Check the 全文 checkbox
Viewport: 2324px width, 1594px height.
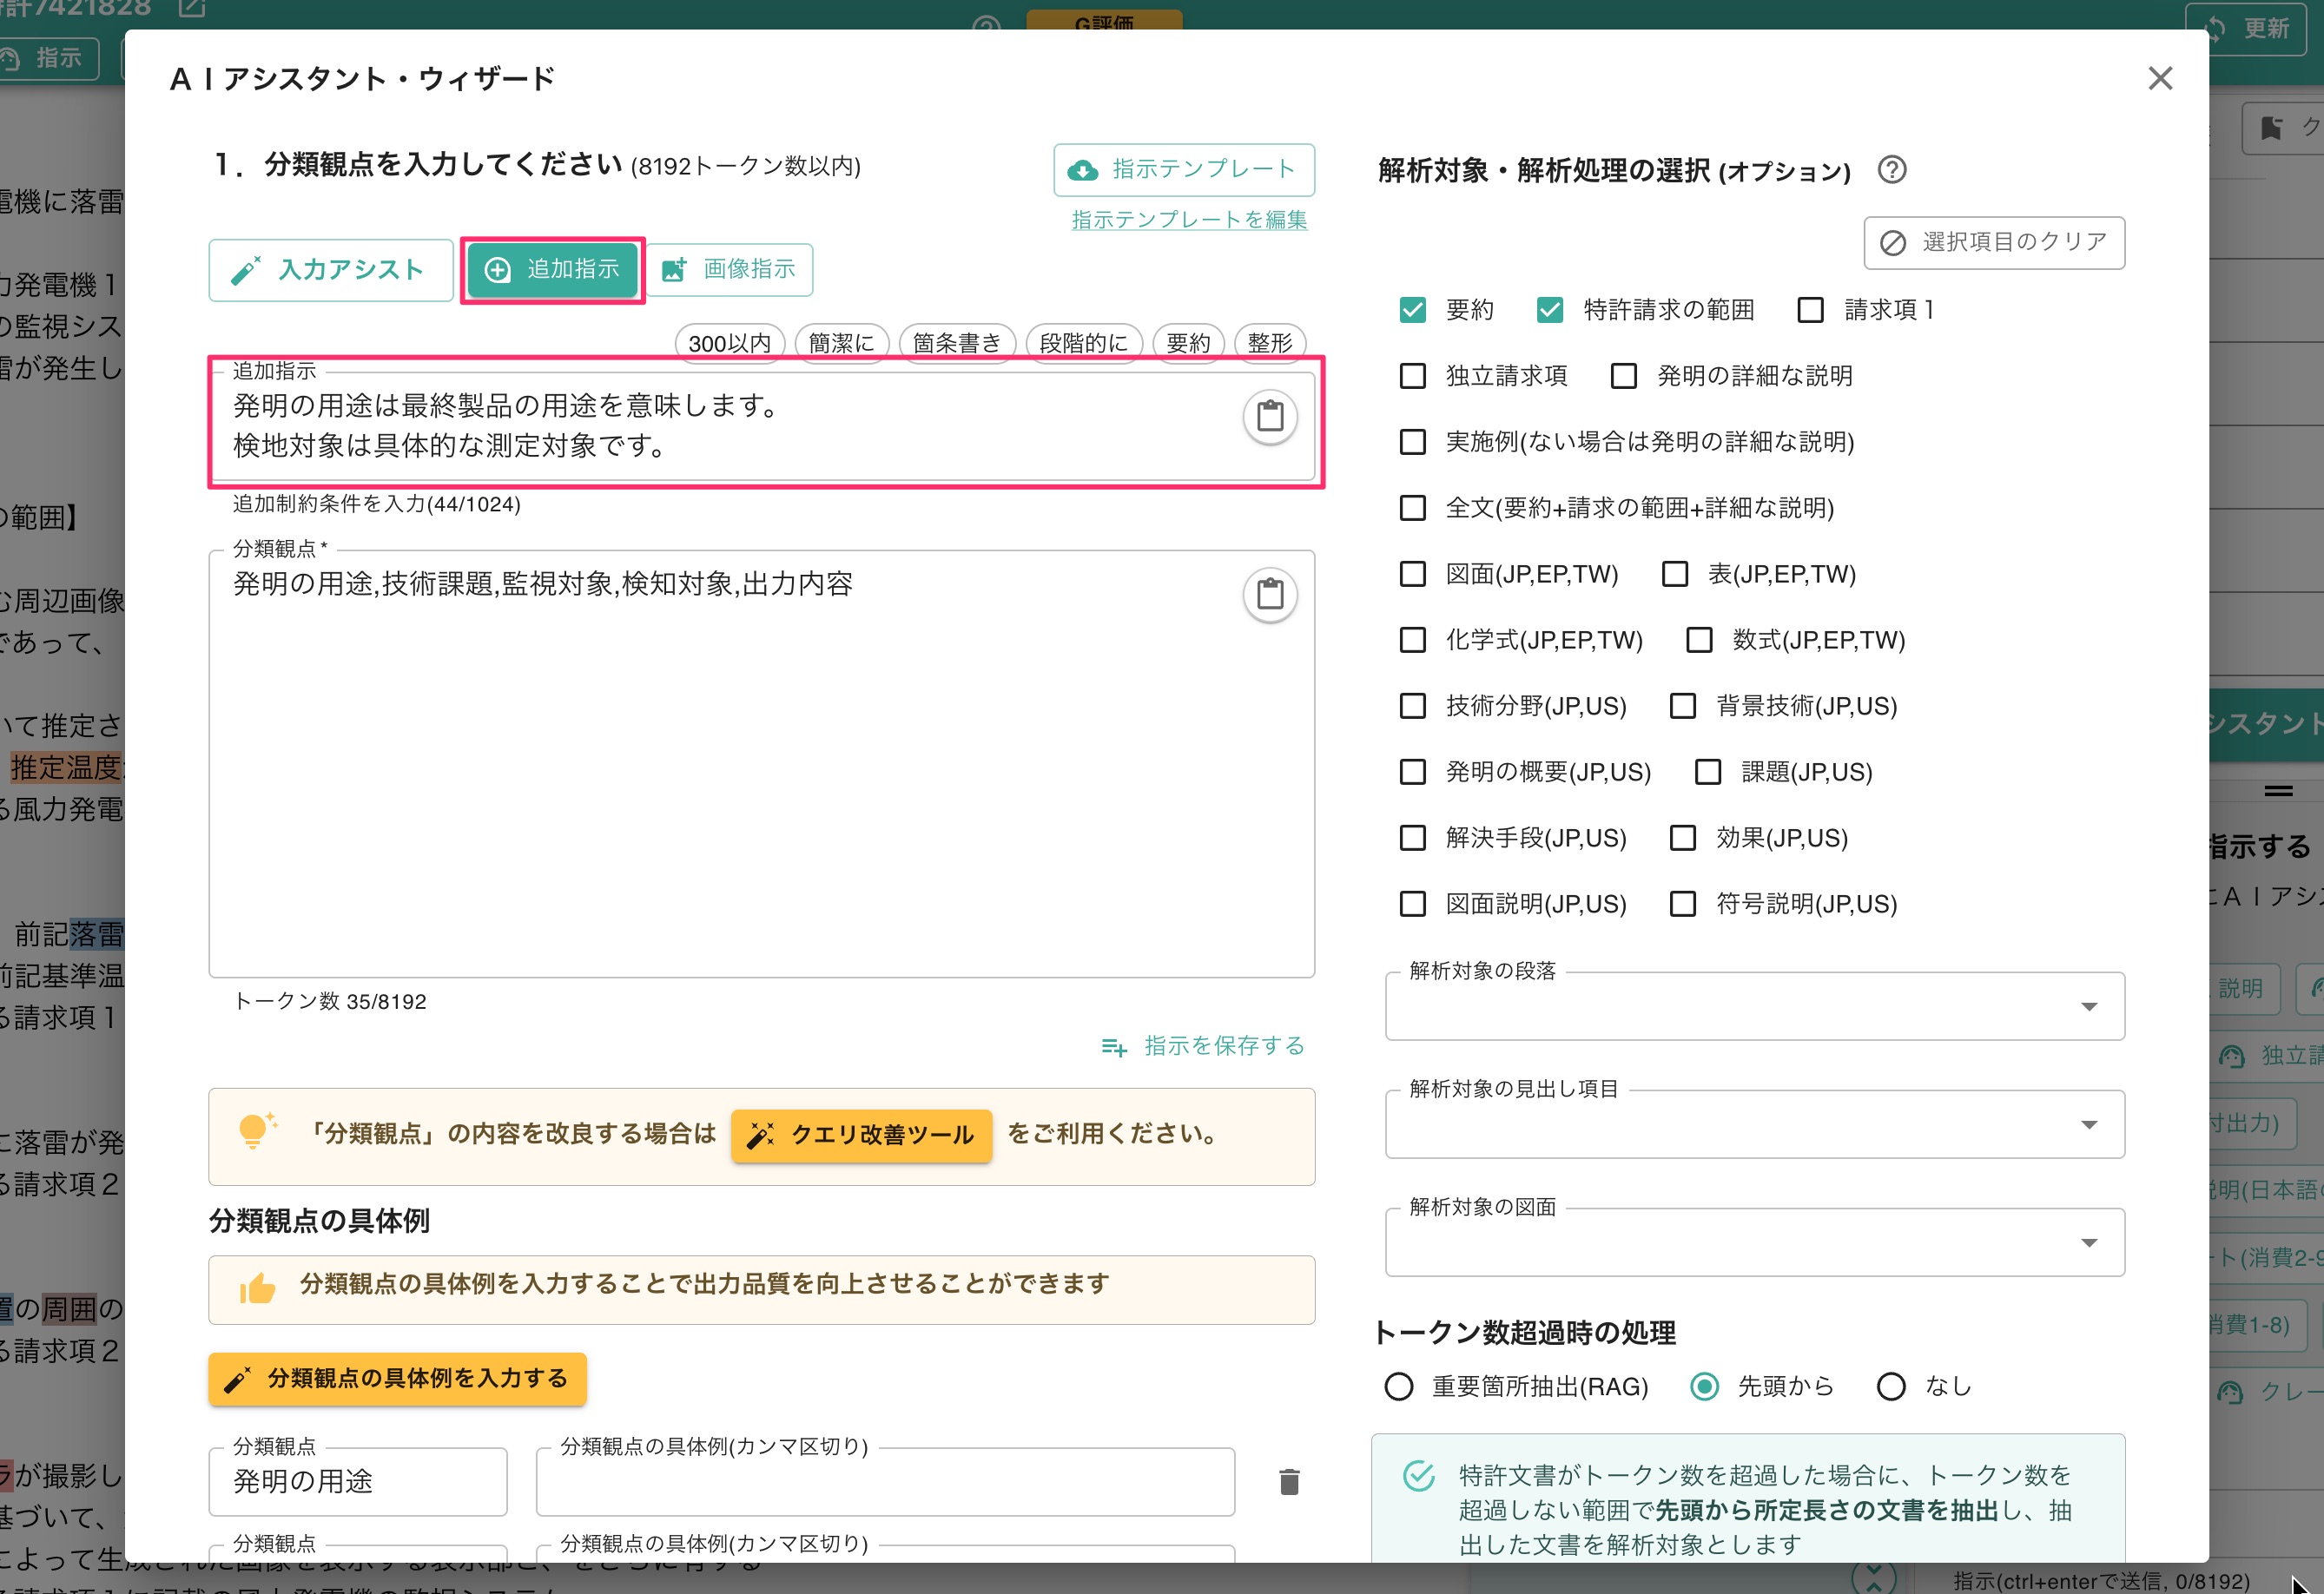point(1412,508)
